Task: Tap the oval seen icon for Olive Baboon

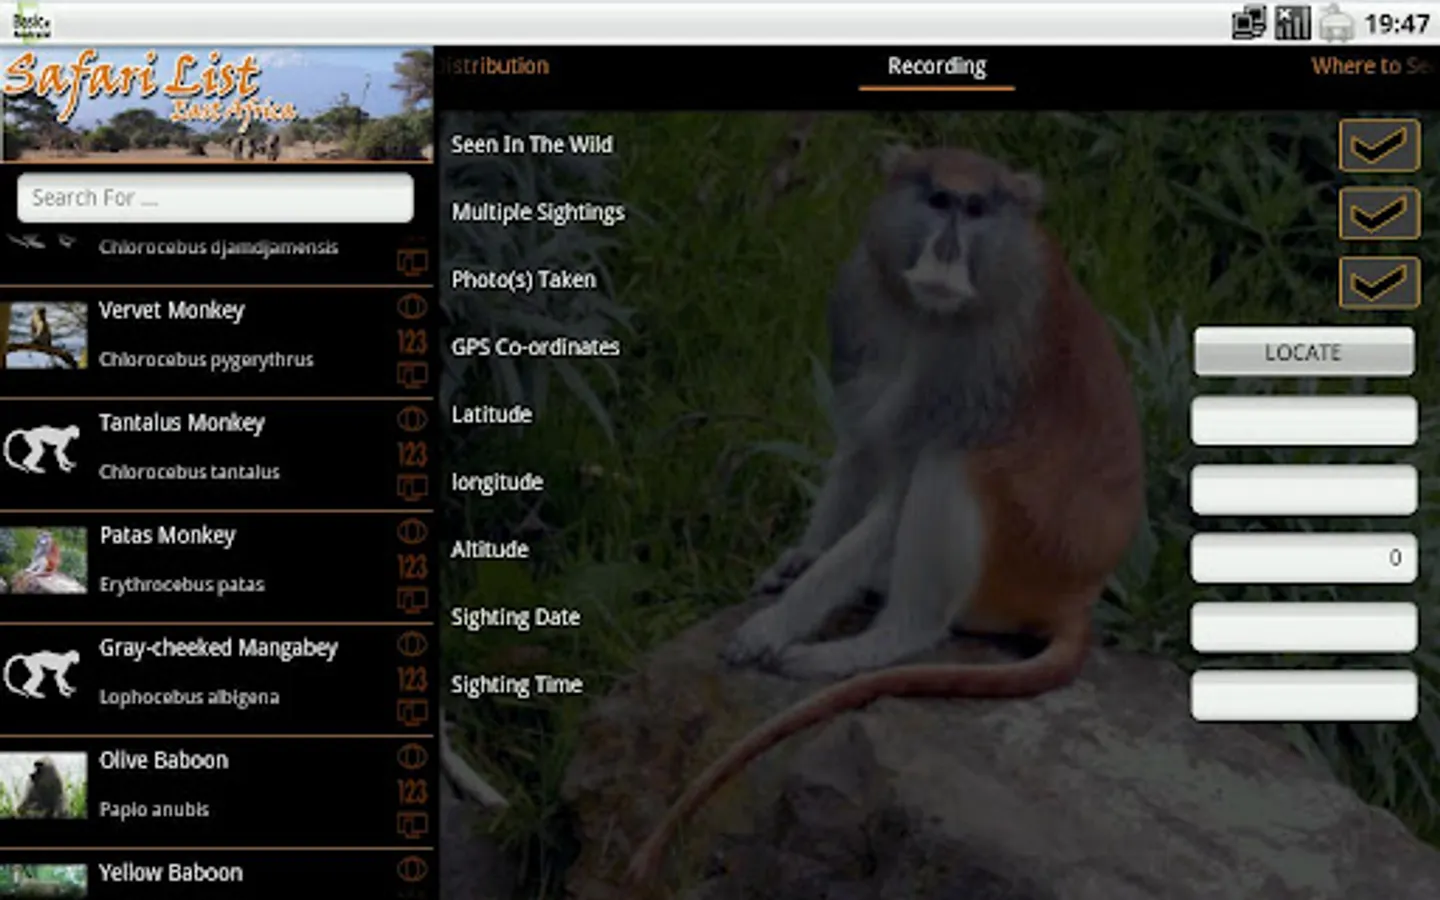Action: 412,756
